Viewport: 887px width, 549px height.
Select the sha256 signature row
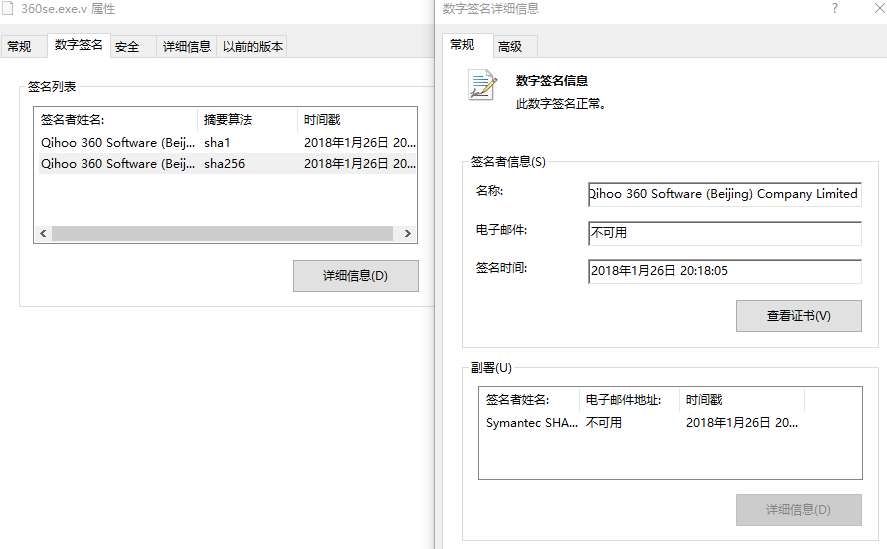225,164
